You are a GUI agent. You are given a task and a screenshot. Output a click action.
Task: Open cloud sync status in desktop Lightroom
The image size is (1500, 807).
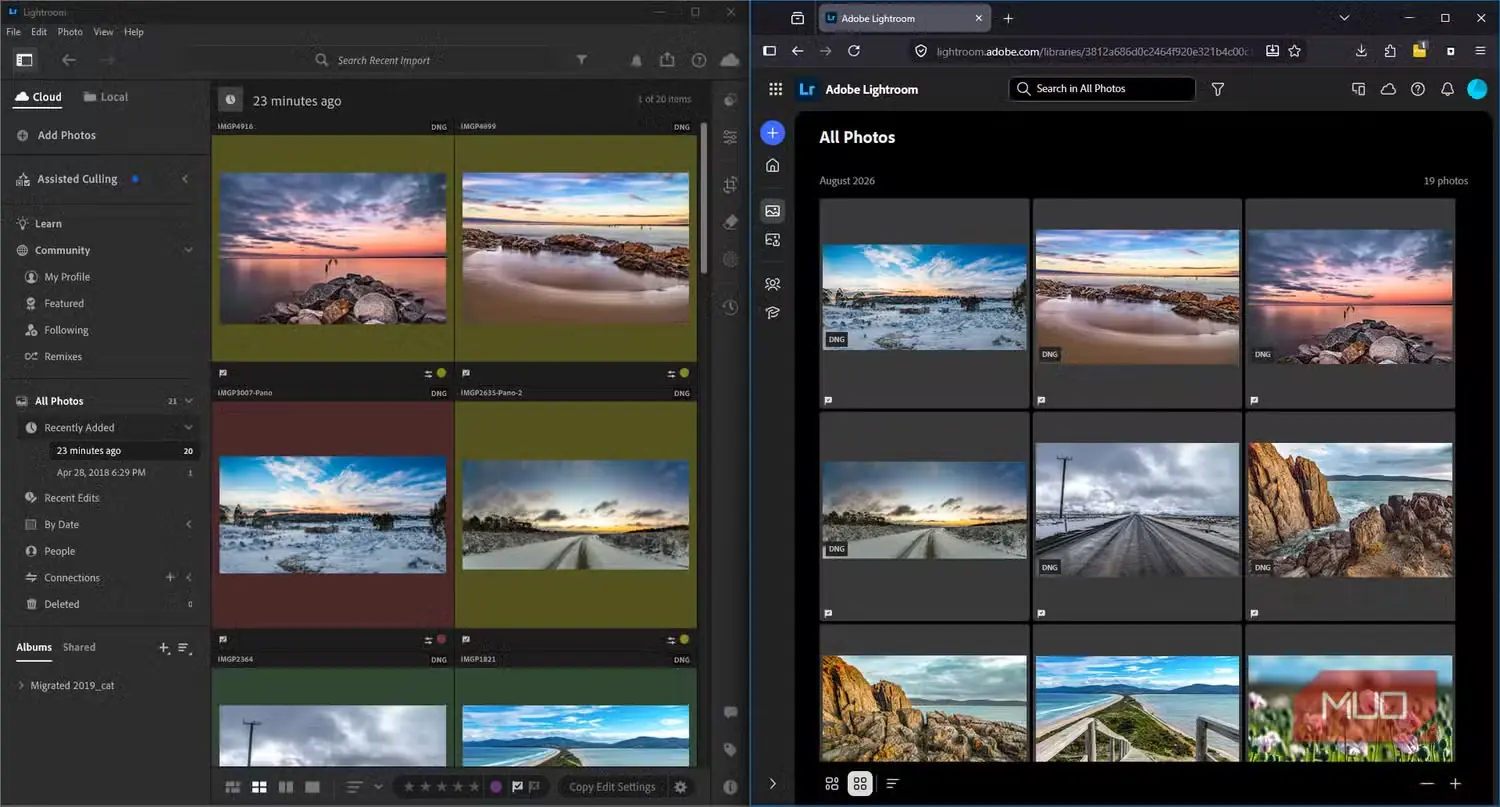pos(731,60)
